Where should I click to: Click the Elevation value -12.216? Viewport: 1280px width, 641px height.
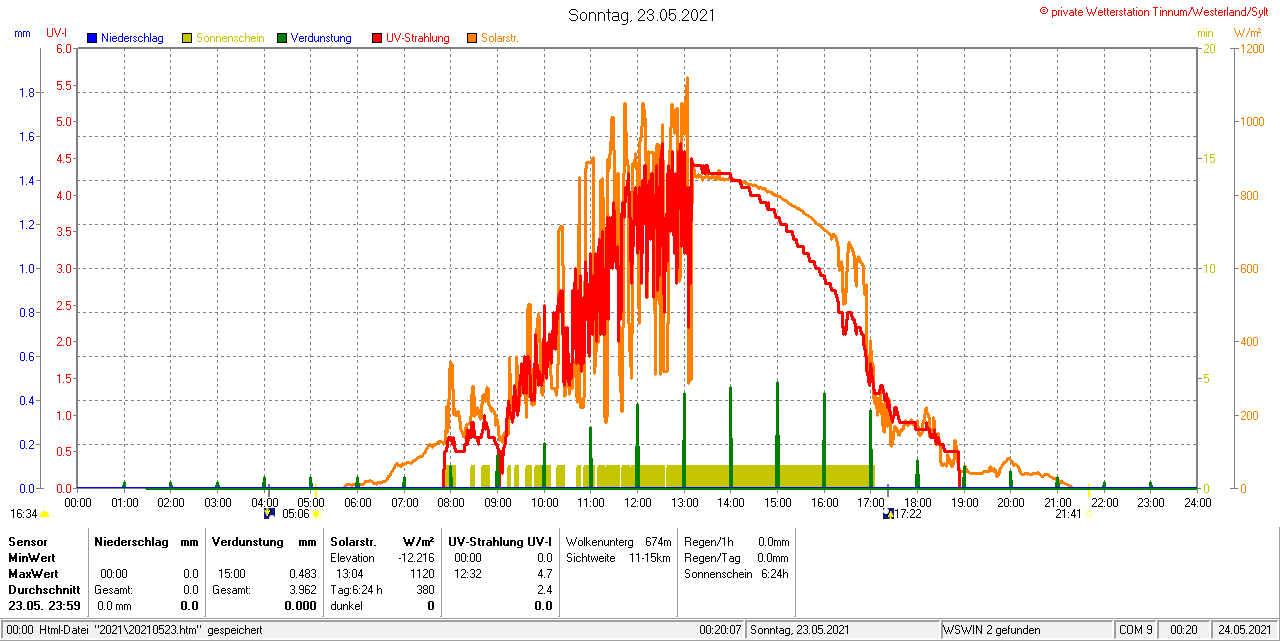tap(415, 558)
